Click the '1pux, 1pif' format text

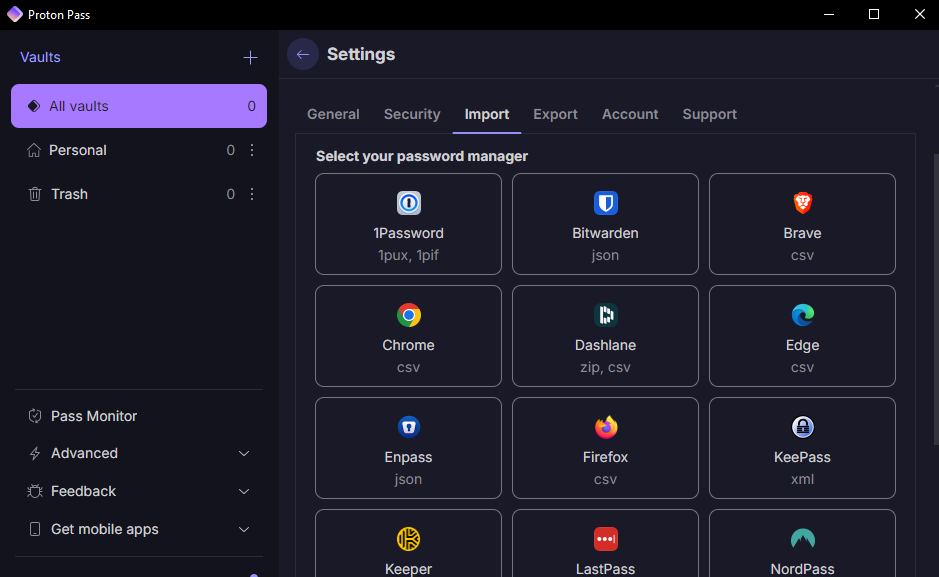pyautogui.click(x=408, y=256)
